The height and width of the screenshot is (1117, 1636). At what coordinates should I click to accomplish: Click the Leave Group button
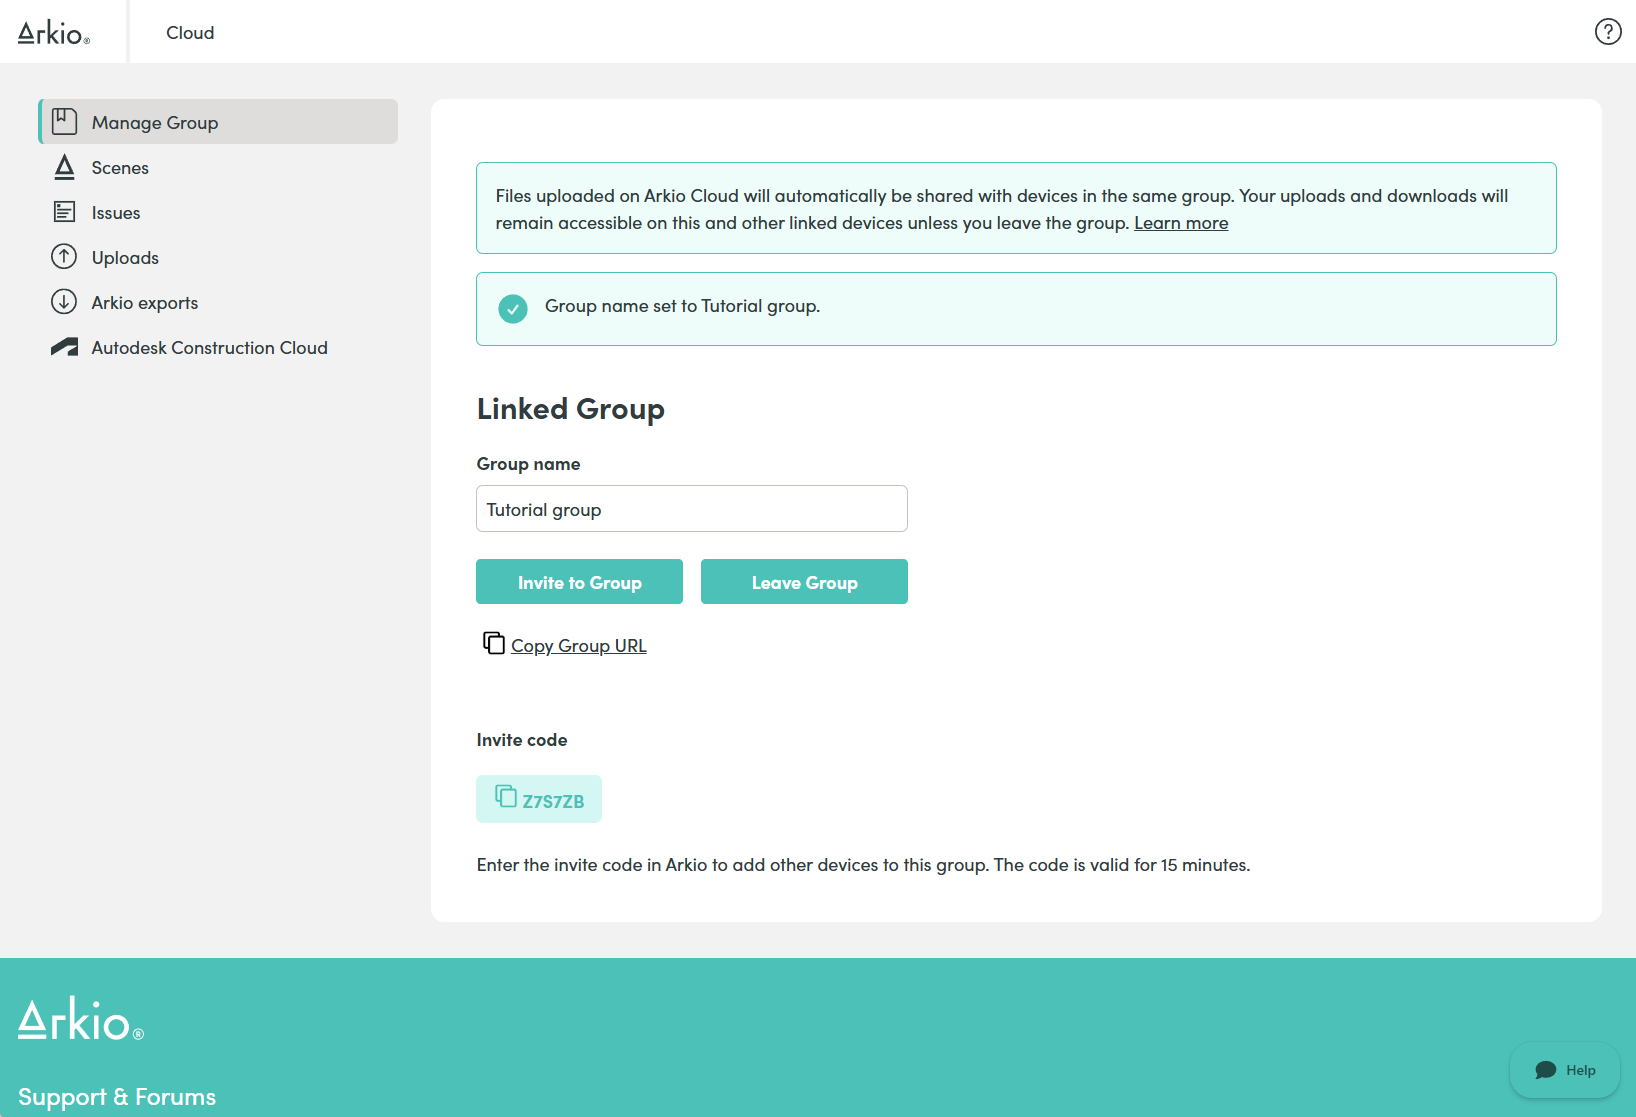(804, 581)
